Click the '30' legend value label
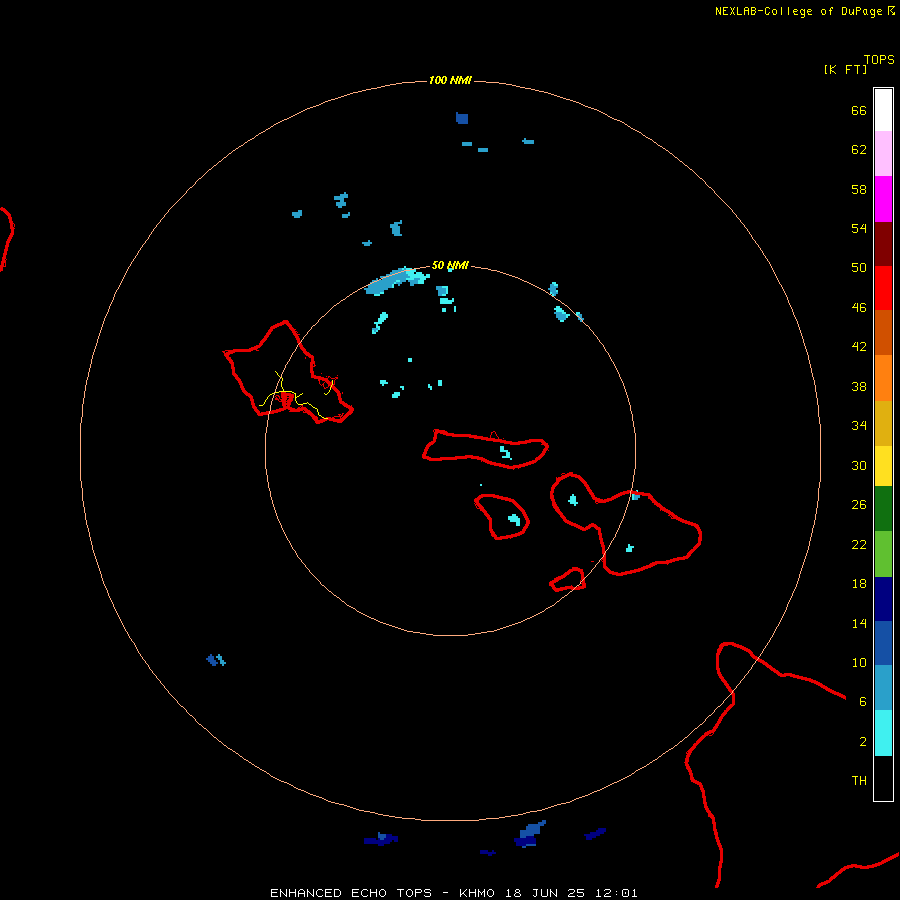900x900 pixels. point(859,465)
